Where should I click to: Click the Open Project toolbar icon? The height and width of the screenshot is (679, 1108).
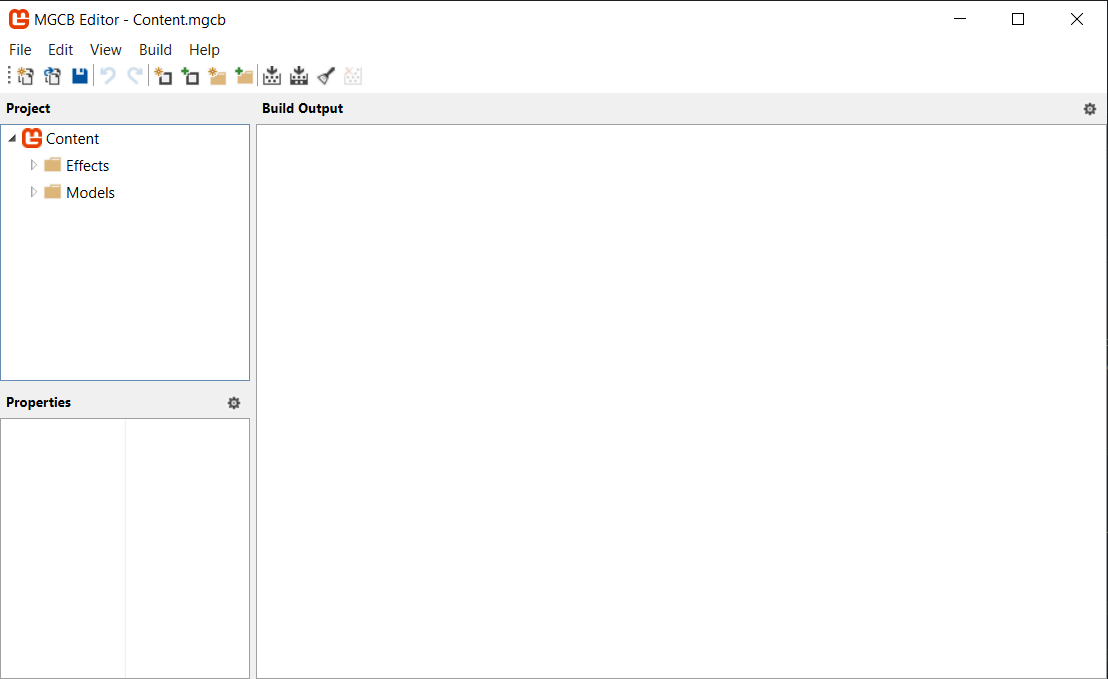pyautogui.click(x=52, y=76)
